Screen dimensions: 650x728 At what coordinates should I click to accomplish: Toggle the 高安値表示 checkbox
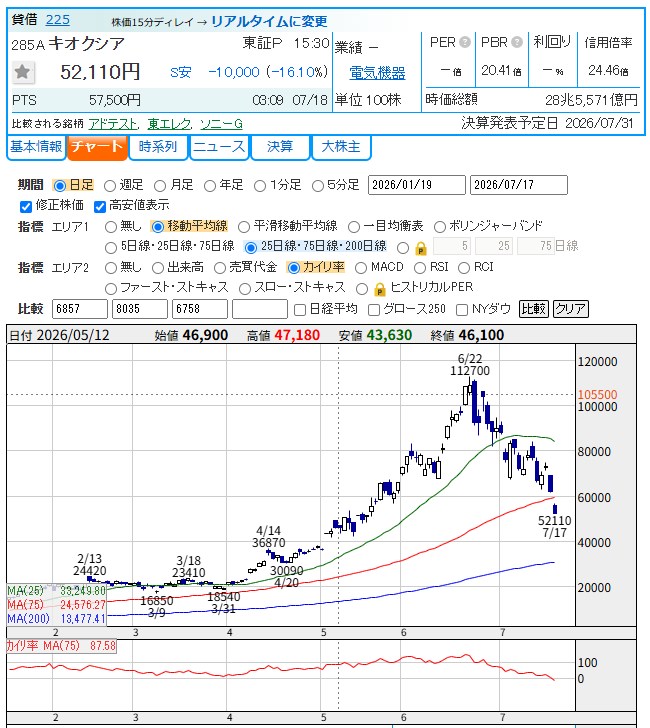pyautogui.click(x=99, y=206)
